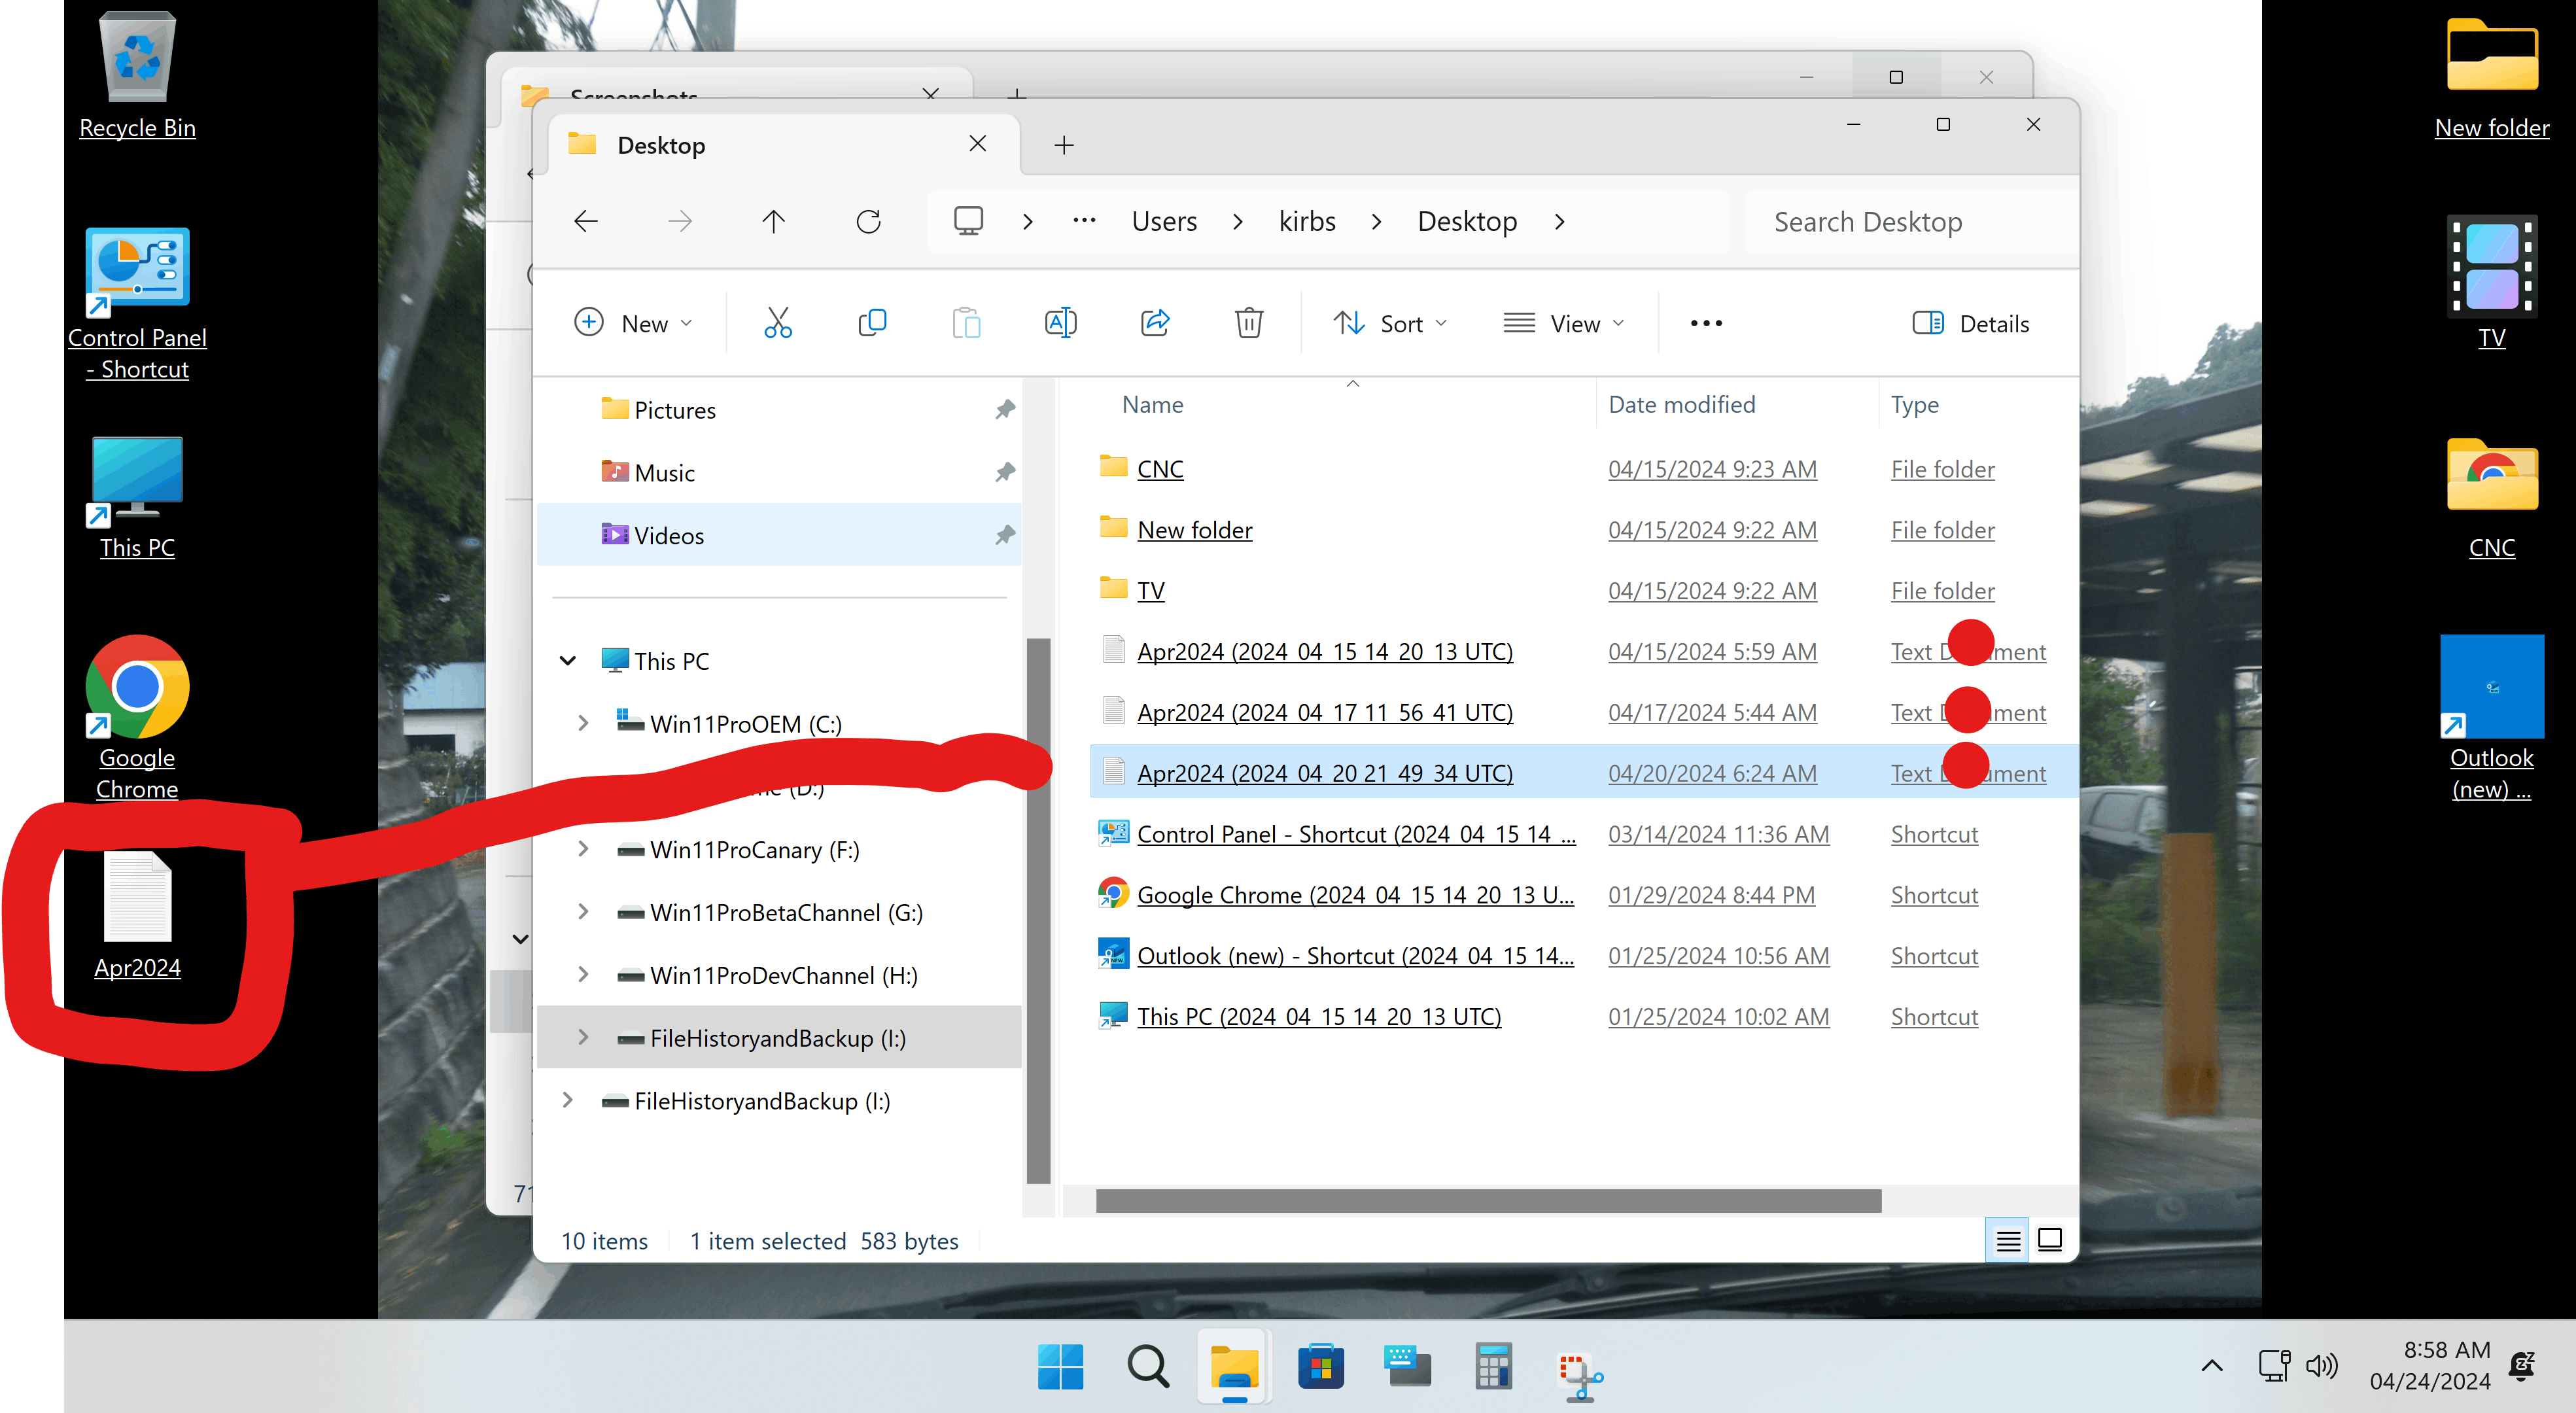Viewport: 2576px width, 1413px height.
Task: Click kirbs in the address path
Action: pos(1307,221)
